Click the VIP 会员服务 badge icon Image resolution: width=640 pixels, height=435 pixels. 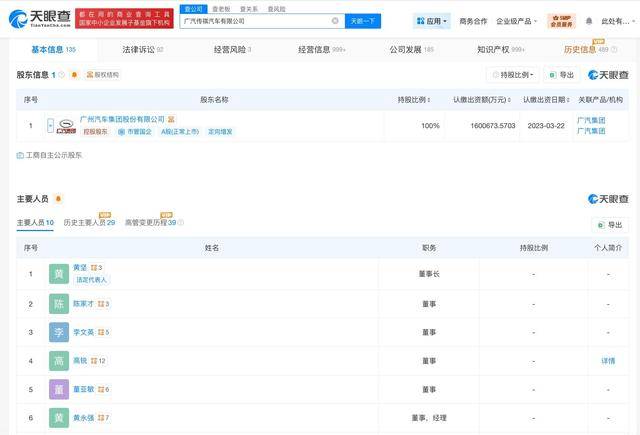coord(561,20)
